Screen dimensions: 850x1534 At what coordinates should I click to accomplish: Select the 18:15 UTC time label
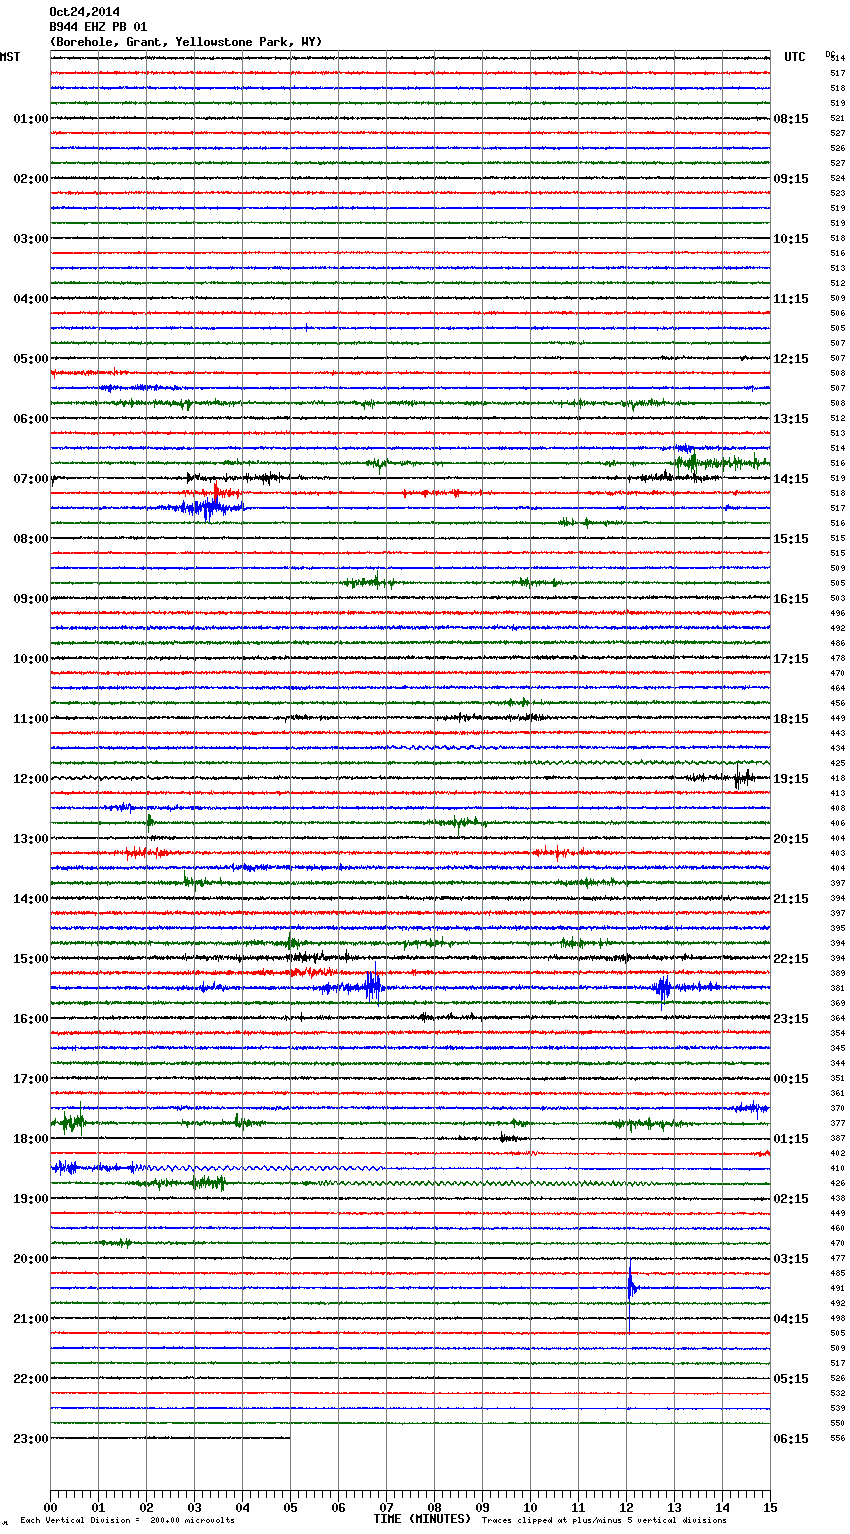(791, 719)
